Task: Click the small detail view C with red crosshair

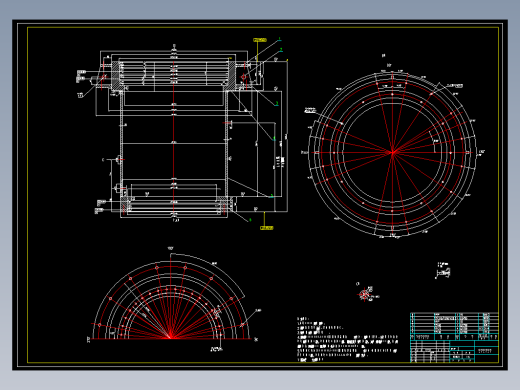Action: tap(366, 294)
